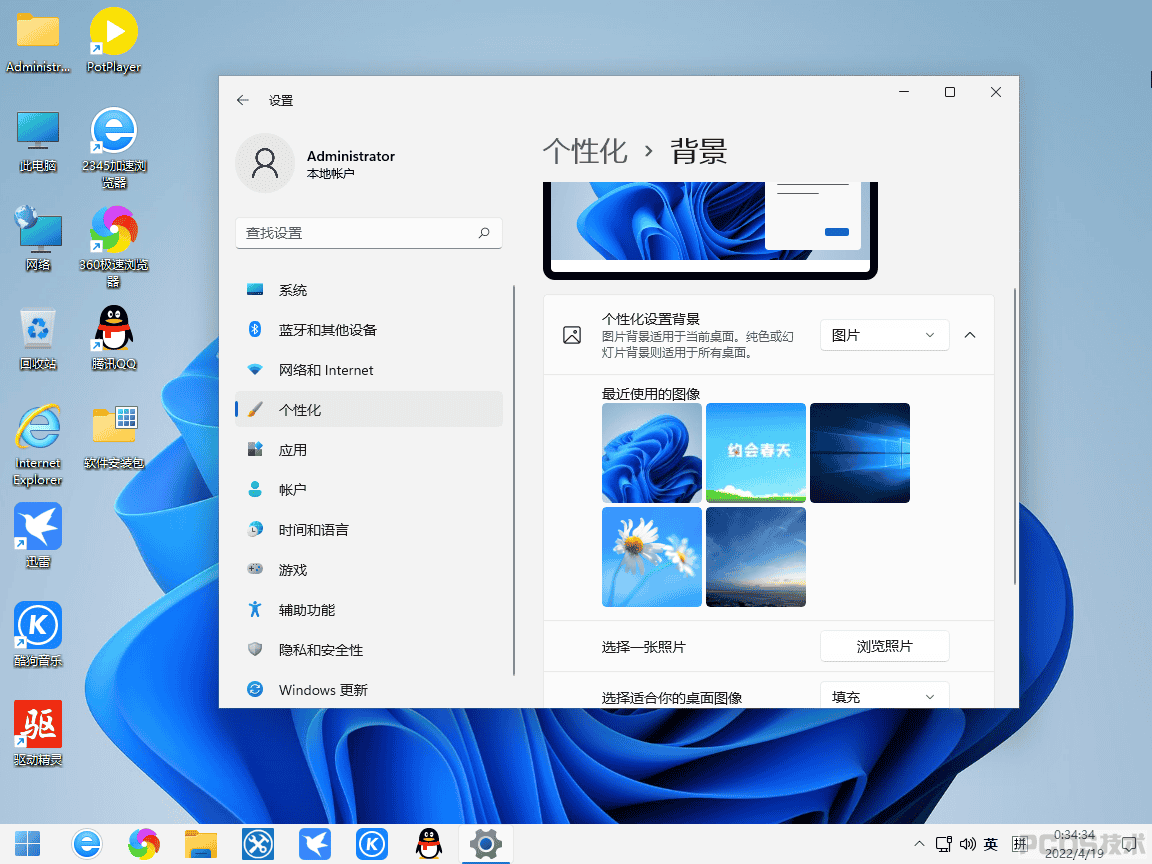Click the 查找设置 search field
1152x864 pixels.
pyautogui.click(x=369, y=233)
